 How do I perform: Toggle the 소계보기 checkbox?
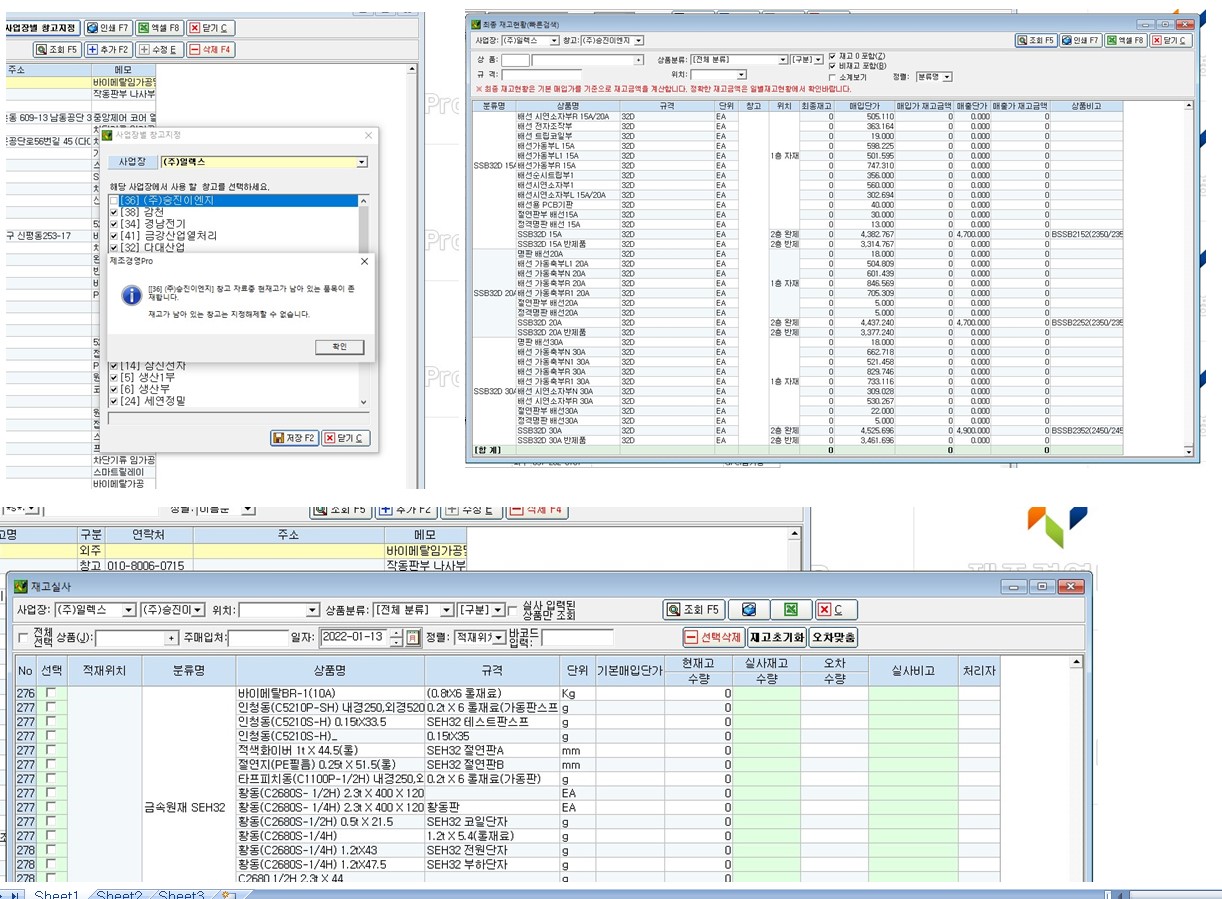pos(833,77)
